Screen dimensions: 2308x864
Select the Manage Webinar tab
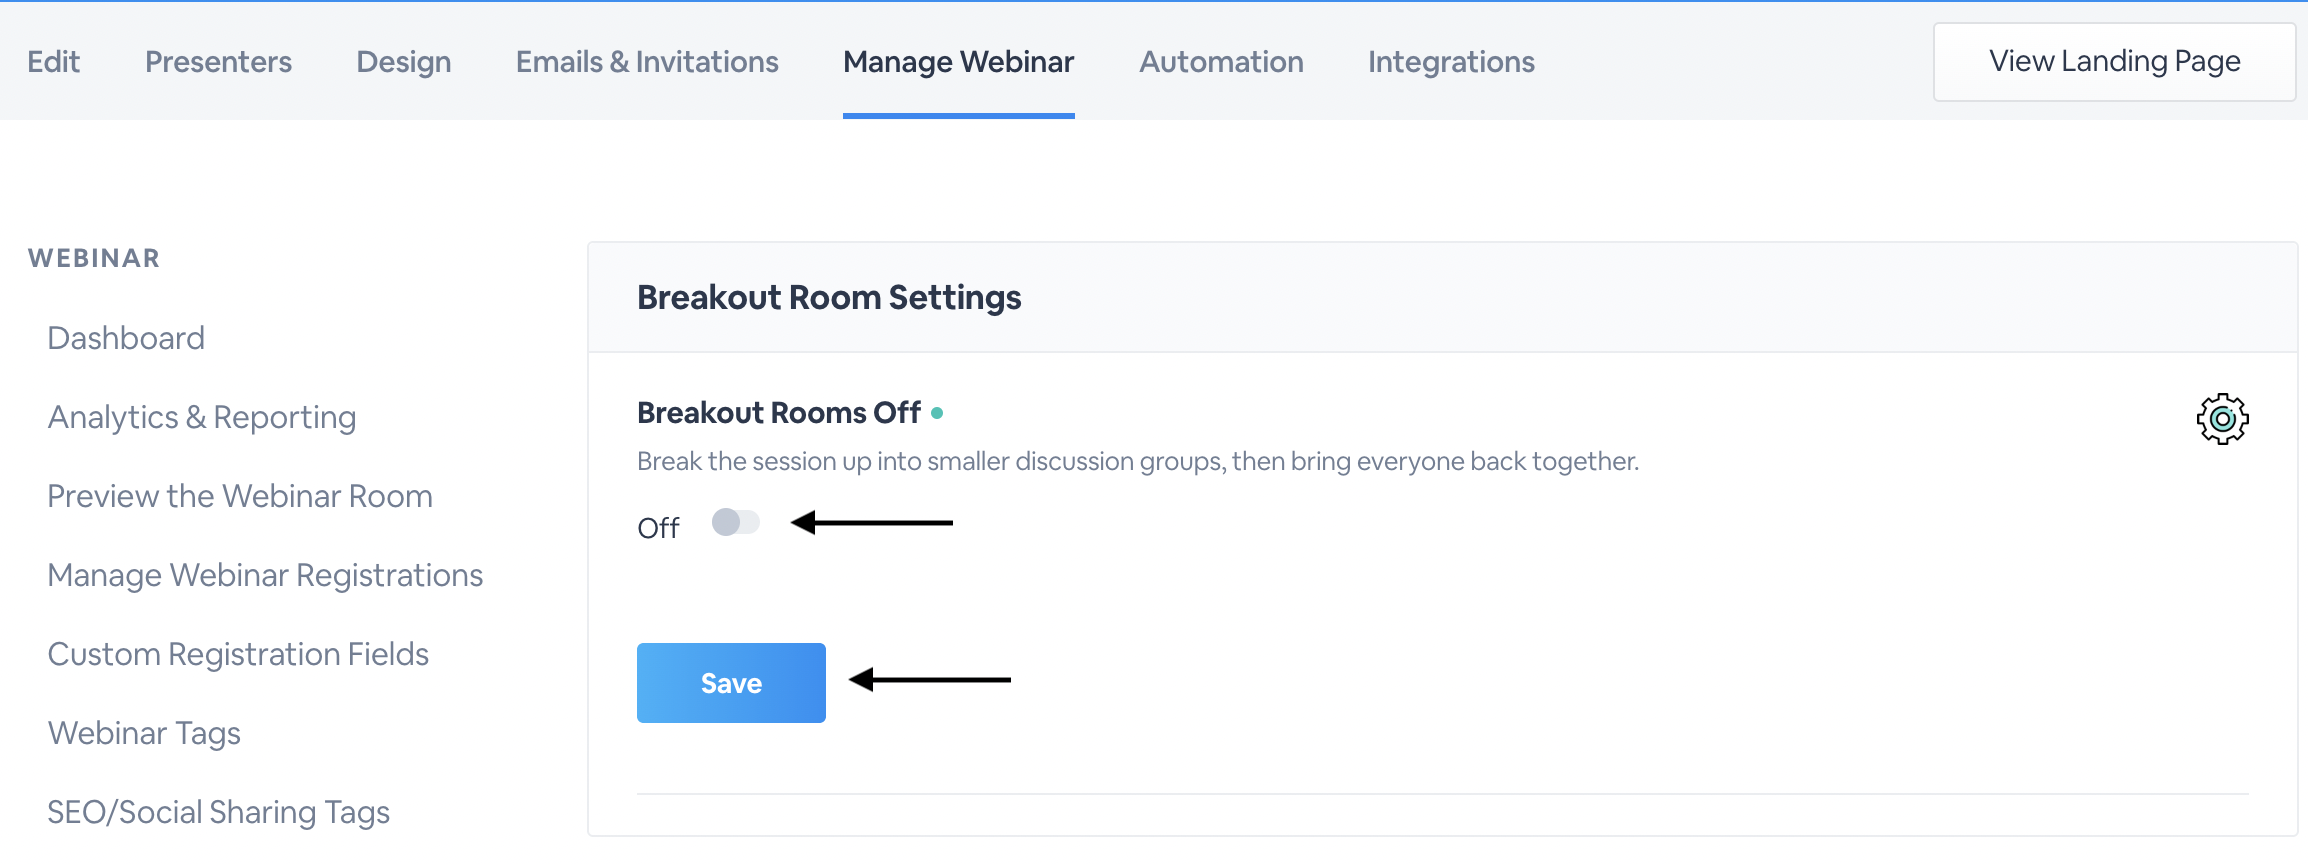[959, 62]
